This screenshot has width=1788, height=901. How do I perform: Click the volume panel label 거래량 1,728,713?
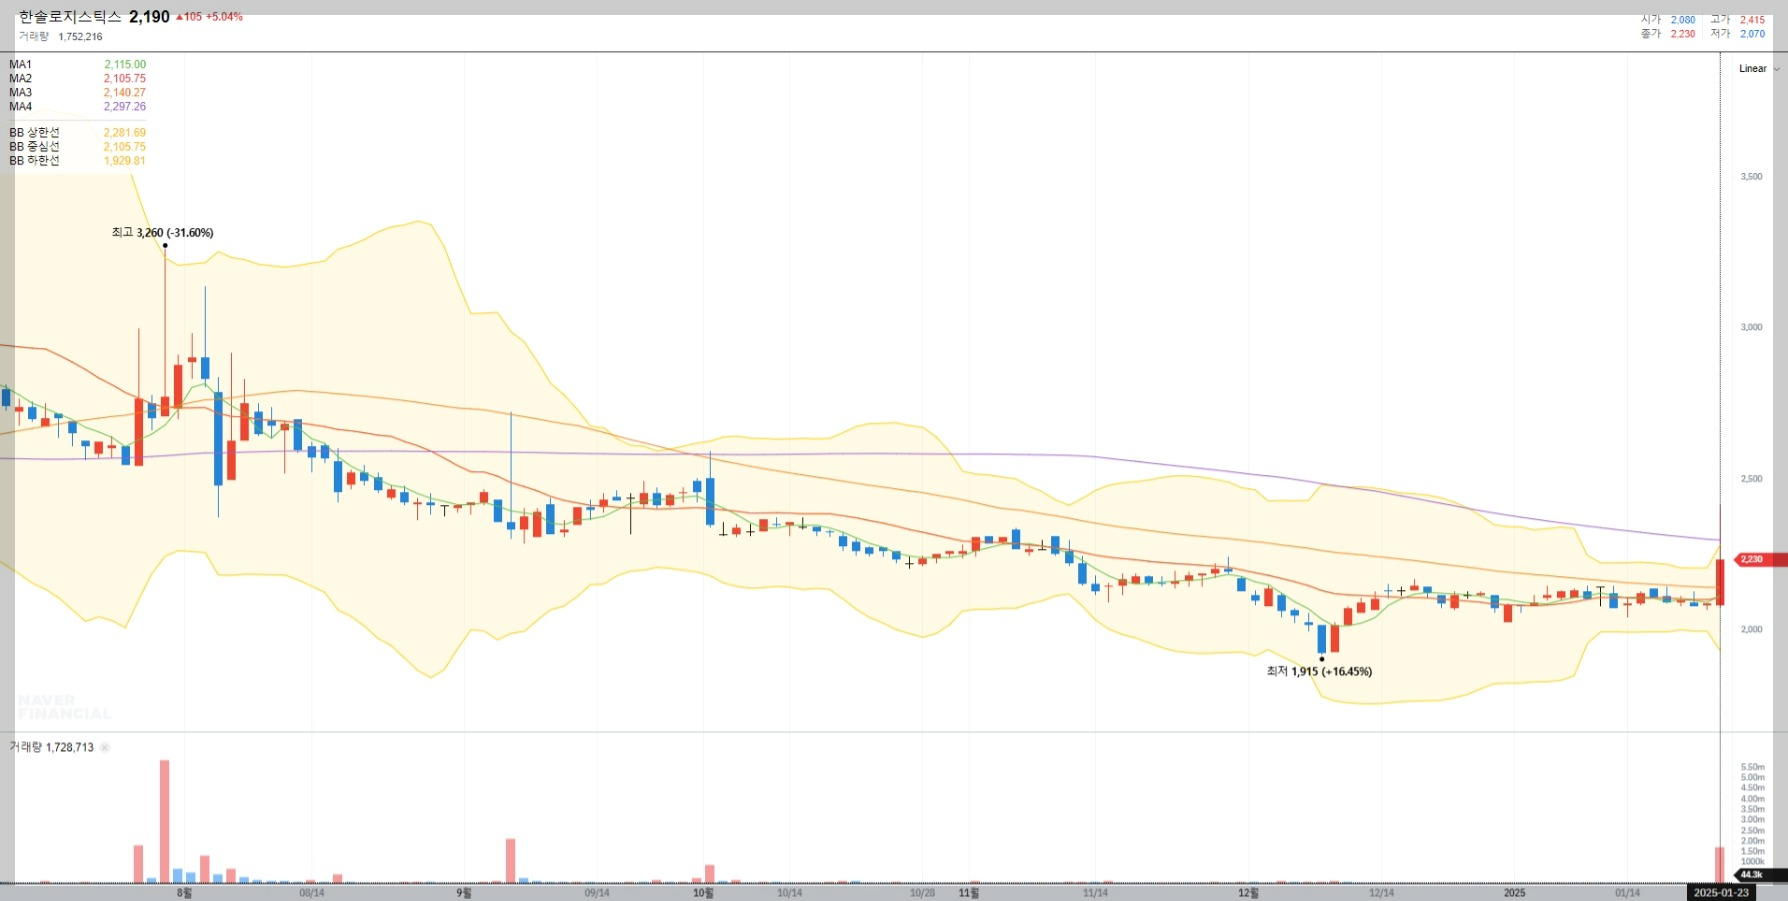51,747
